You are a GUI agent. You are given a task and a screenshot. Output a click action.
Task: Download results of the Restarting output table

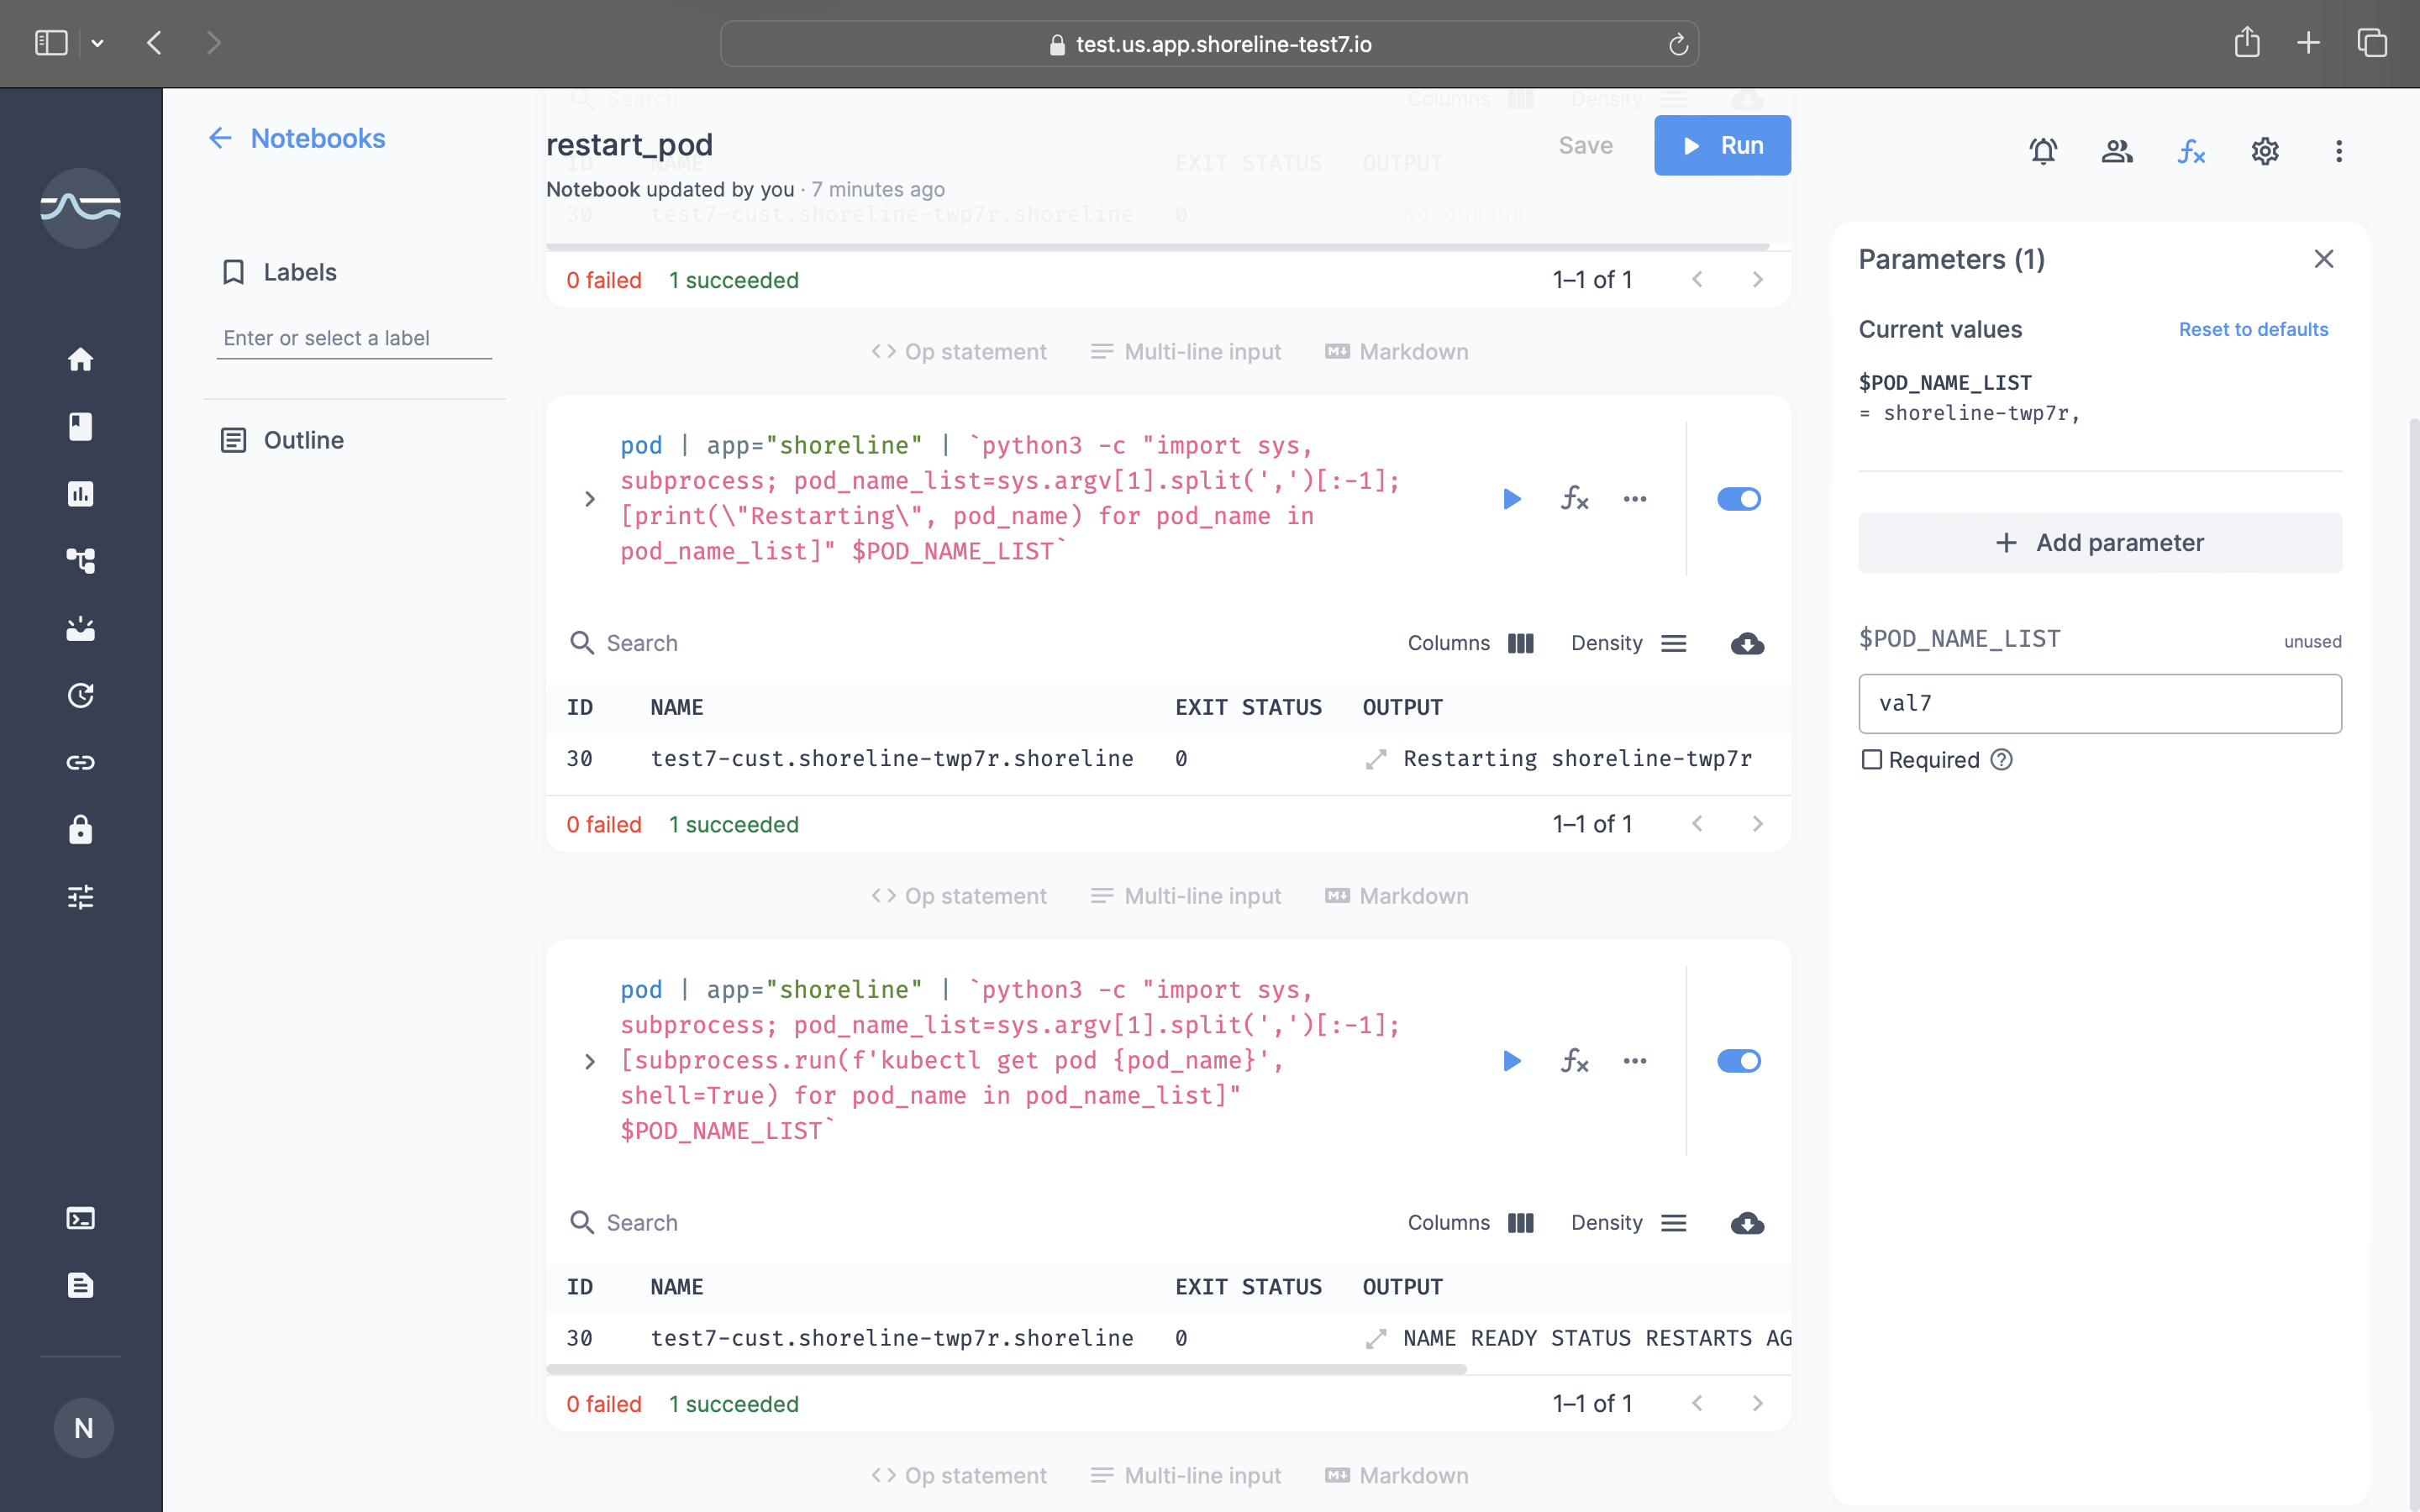[x=1746, y=643]
